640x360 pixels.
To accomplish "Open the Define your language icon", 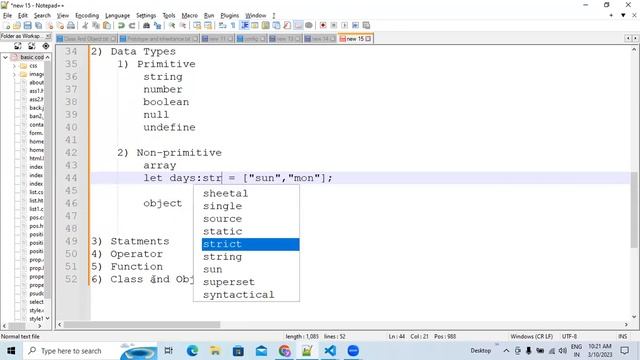I will click(255, 25).
